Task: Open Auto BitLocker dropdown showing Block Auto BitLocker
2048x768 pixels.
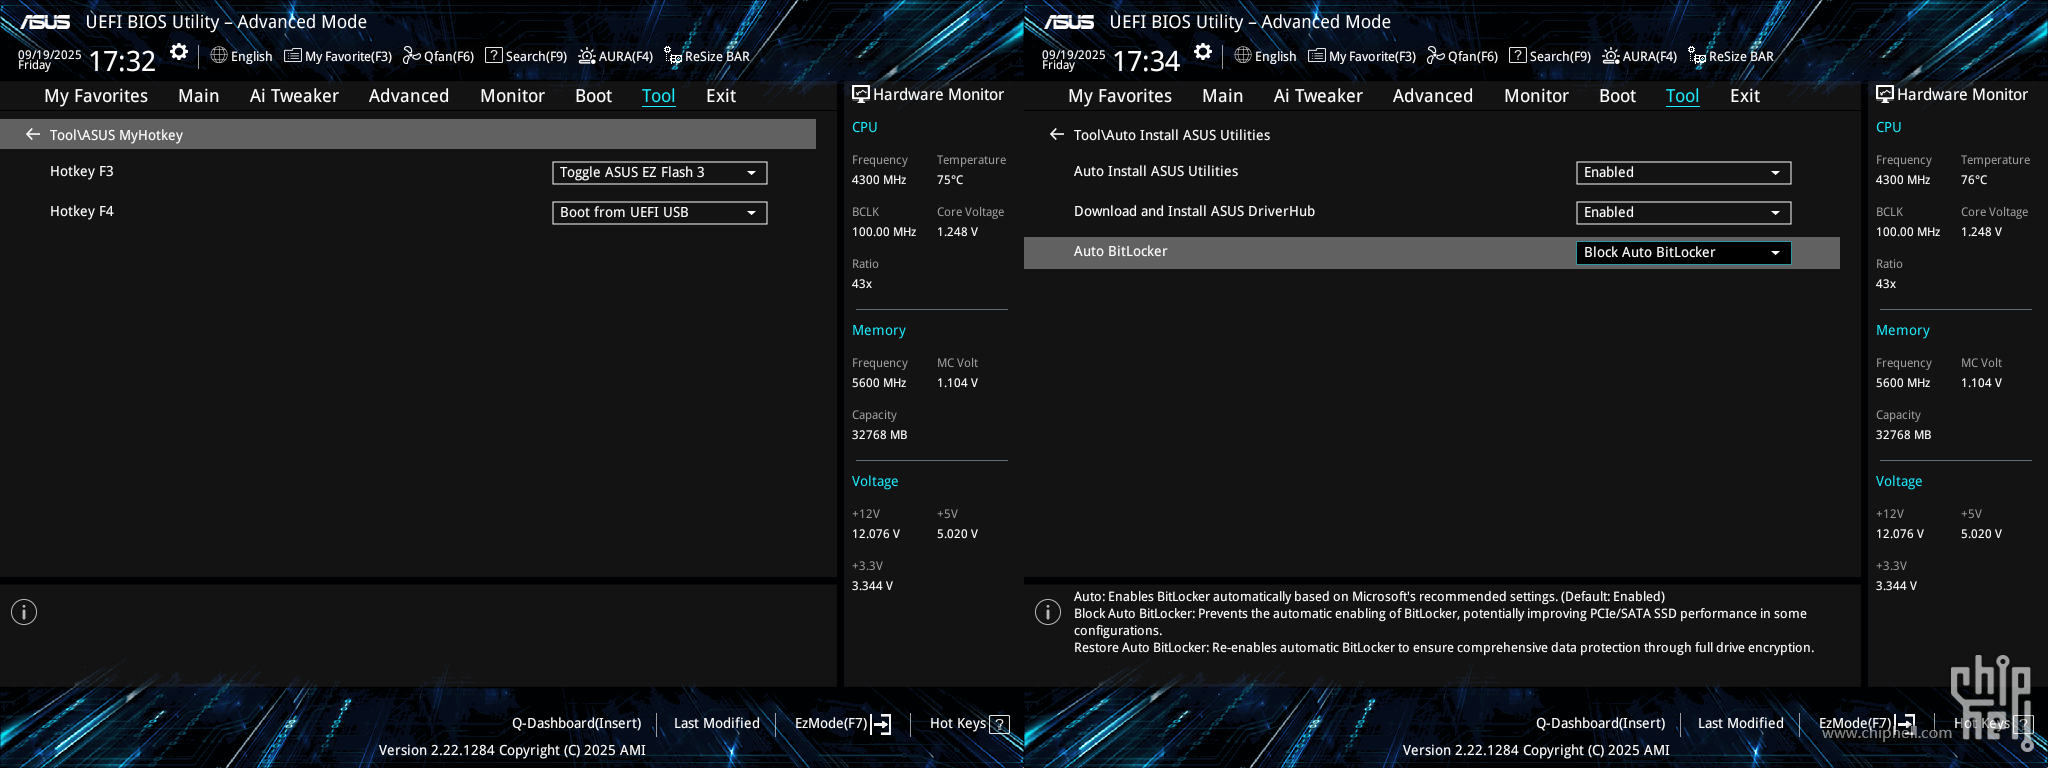Action: tap(1684, 252)
